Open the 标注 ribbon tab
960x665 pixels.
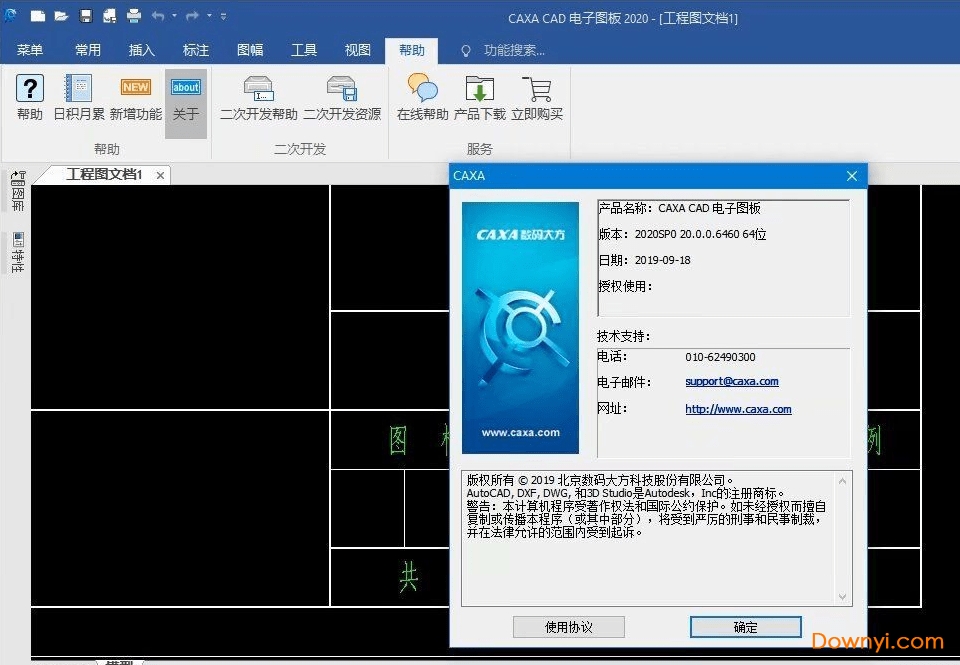point(196,50)
